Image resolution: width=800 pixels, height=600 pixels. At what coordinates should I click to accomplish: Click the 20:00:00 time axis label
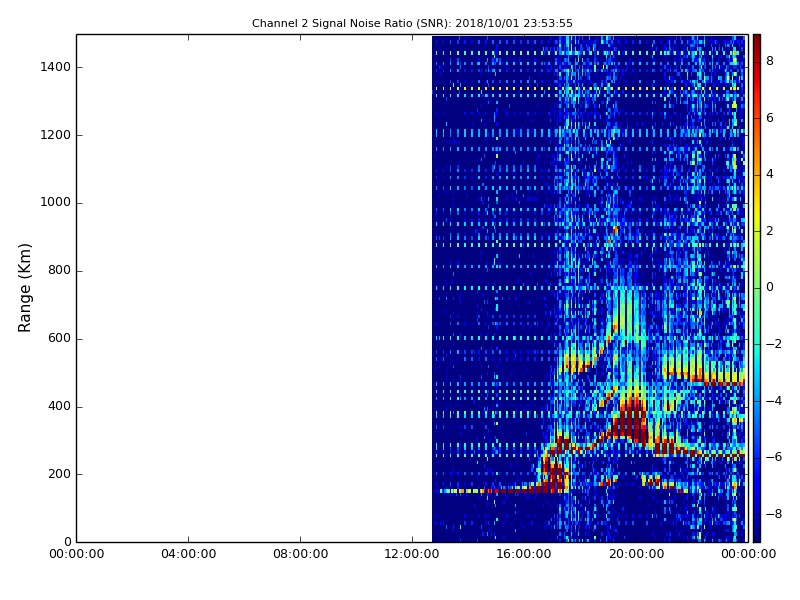[637, 554]
